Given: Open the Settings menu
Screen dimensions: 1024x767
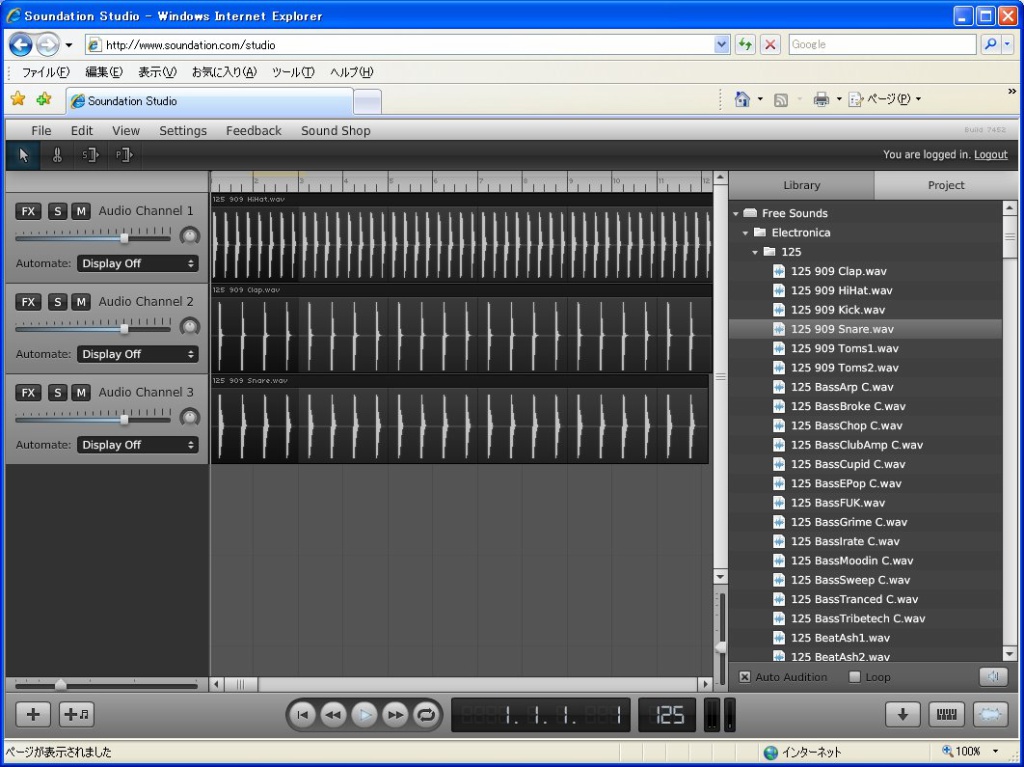Looking at the screenshot, I should click(x=183, y=131).
